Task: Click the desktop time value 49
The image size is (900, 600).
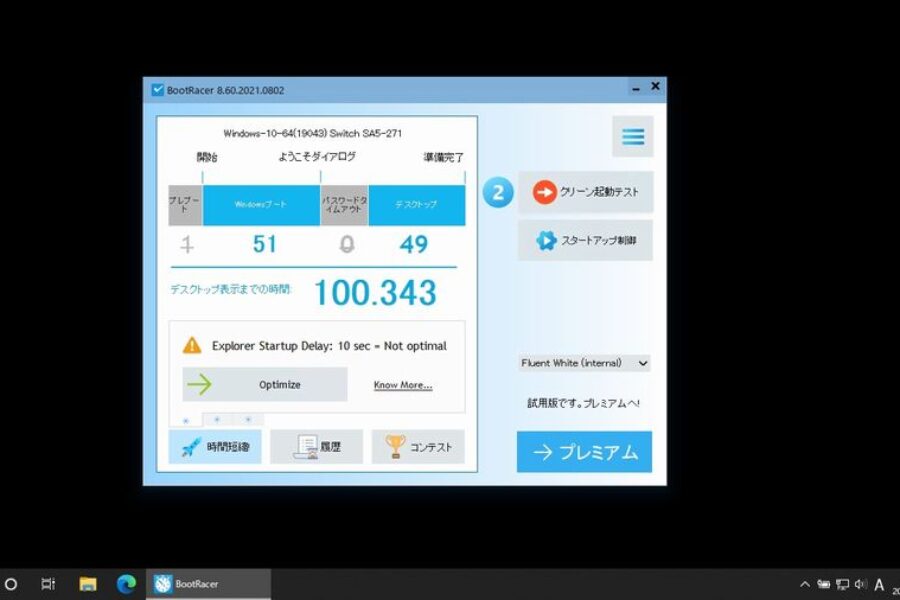Action: [x=414, y=245]
